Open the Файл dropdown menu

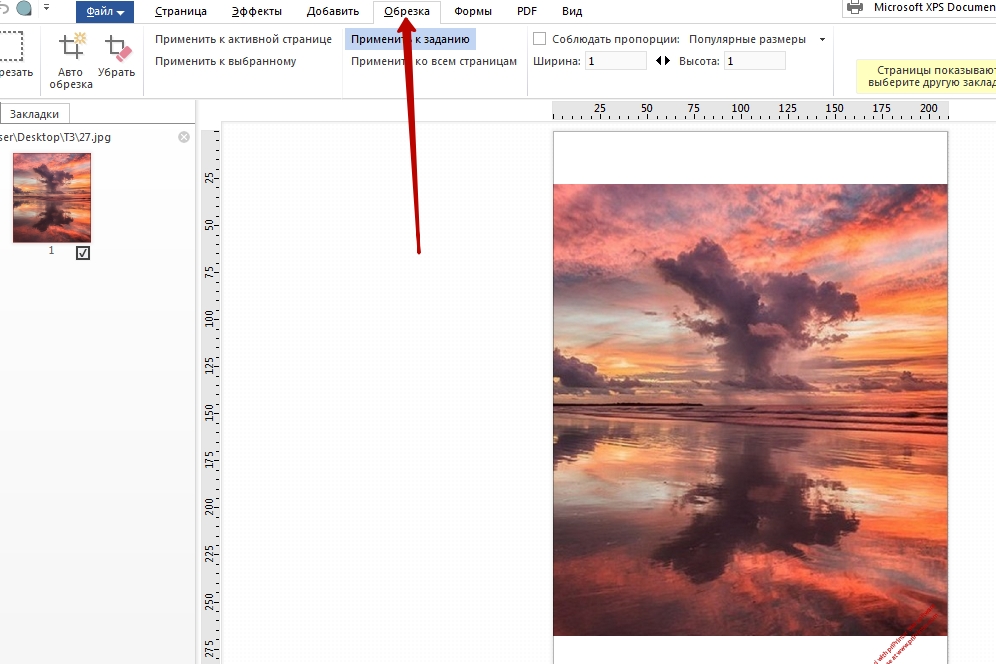click(105, 12)
